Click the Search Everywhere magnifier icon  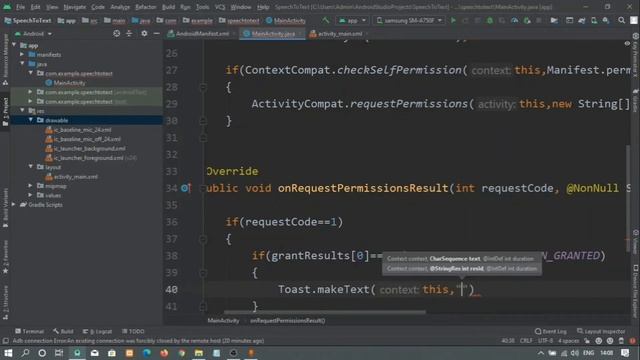click(621, 20)
